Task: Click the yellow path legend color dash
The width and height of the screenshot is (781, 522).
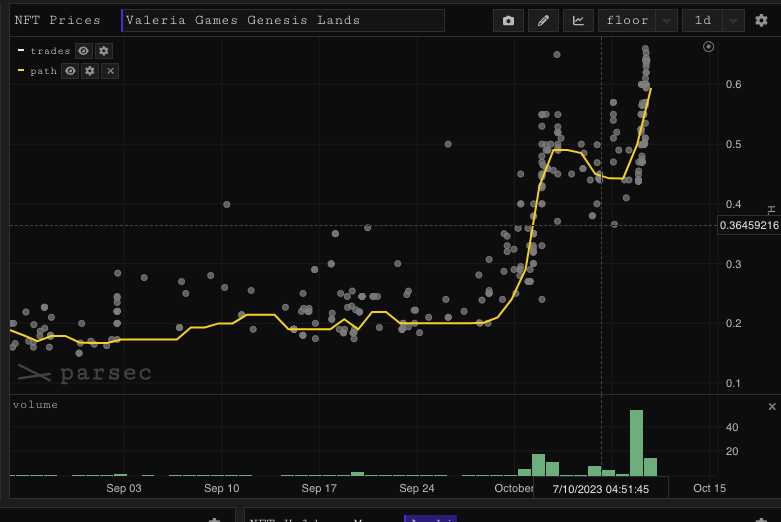Action: click(x=21, y=70)
